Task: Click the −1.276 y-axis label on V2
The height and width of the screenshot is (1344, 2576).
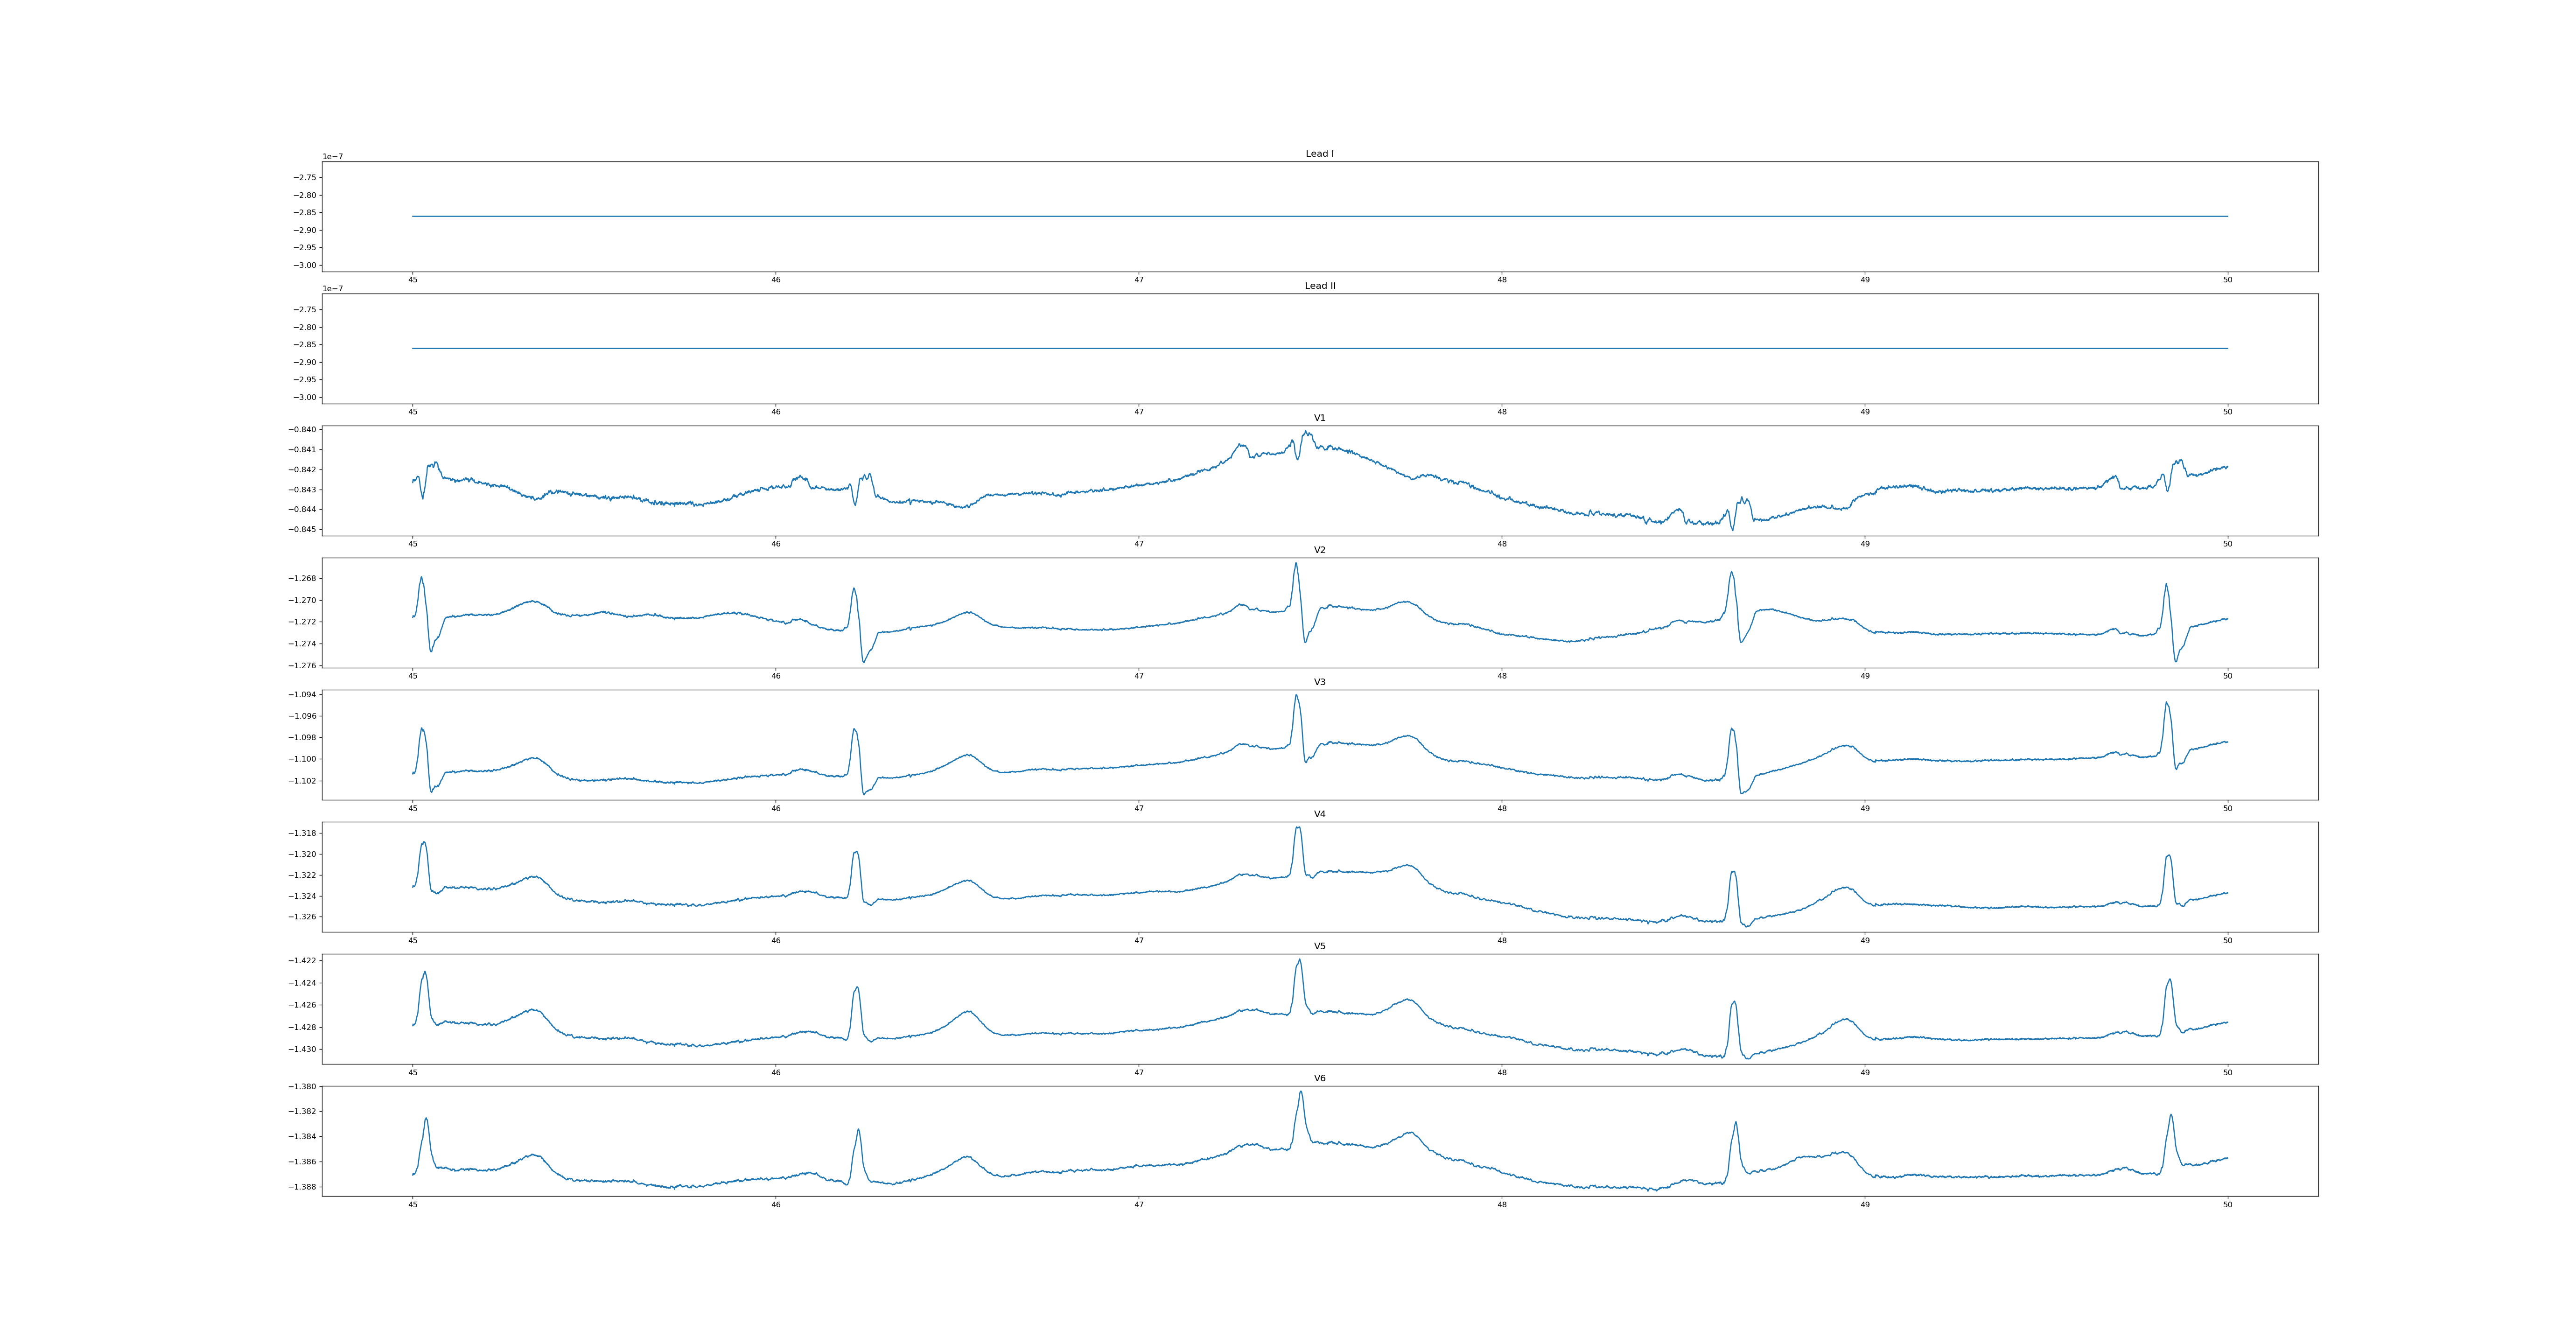Action: point(302,666)
